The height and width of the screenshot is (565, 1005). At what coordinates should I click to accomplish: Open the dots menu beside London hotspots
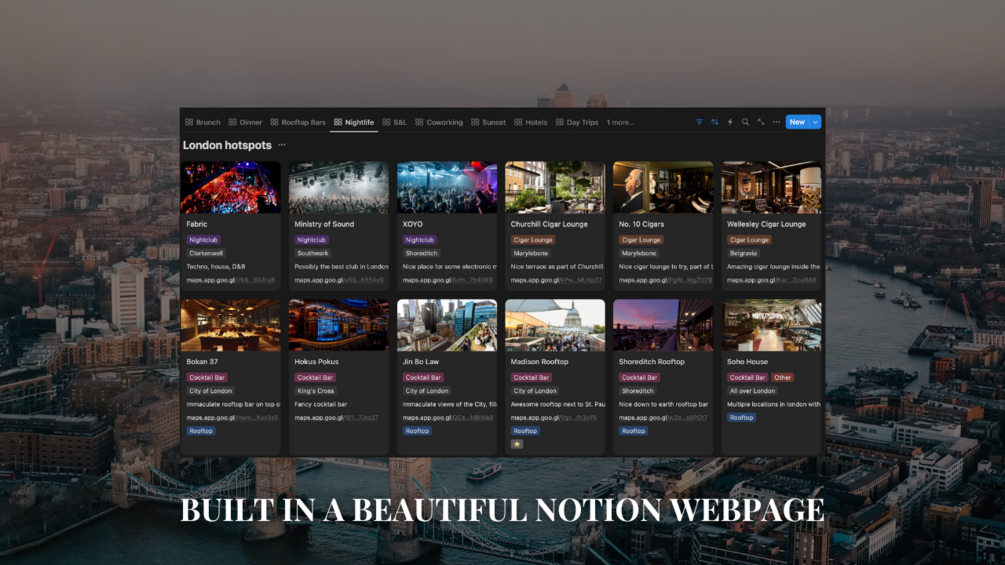[282, 145]
